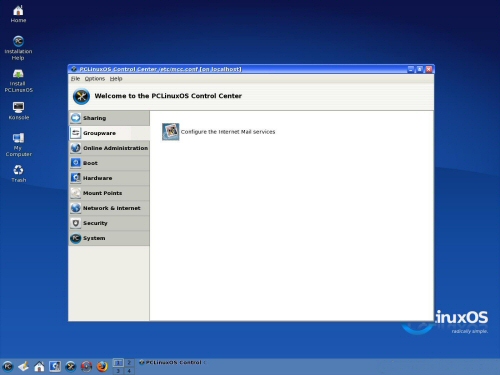Click PCLinuxOS Control taskbar entry
The image size is (500, 375).
click(173, 362)
